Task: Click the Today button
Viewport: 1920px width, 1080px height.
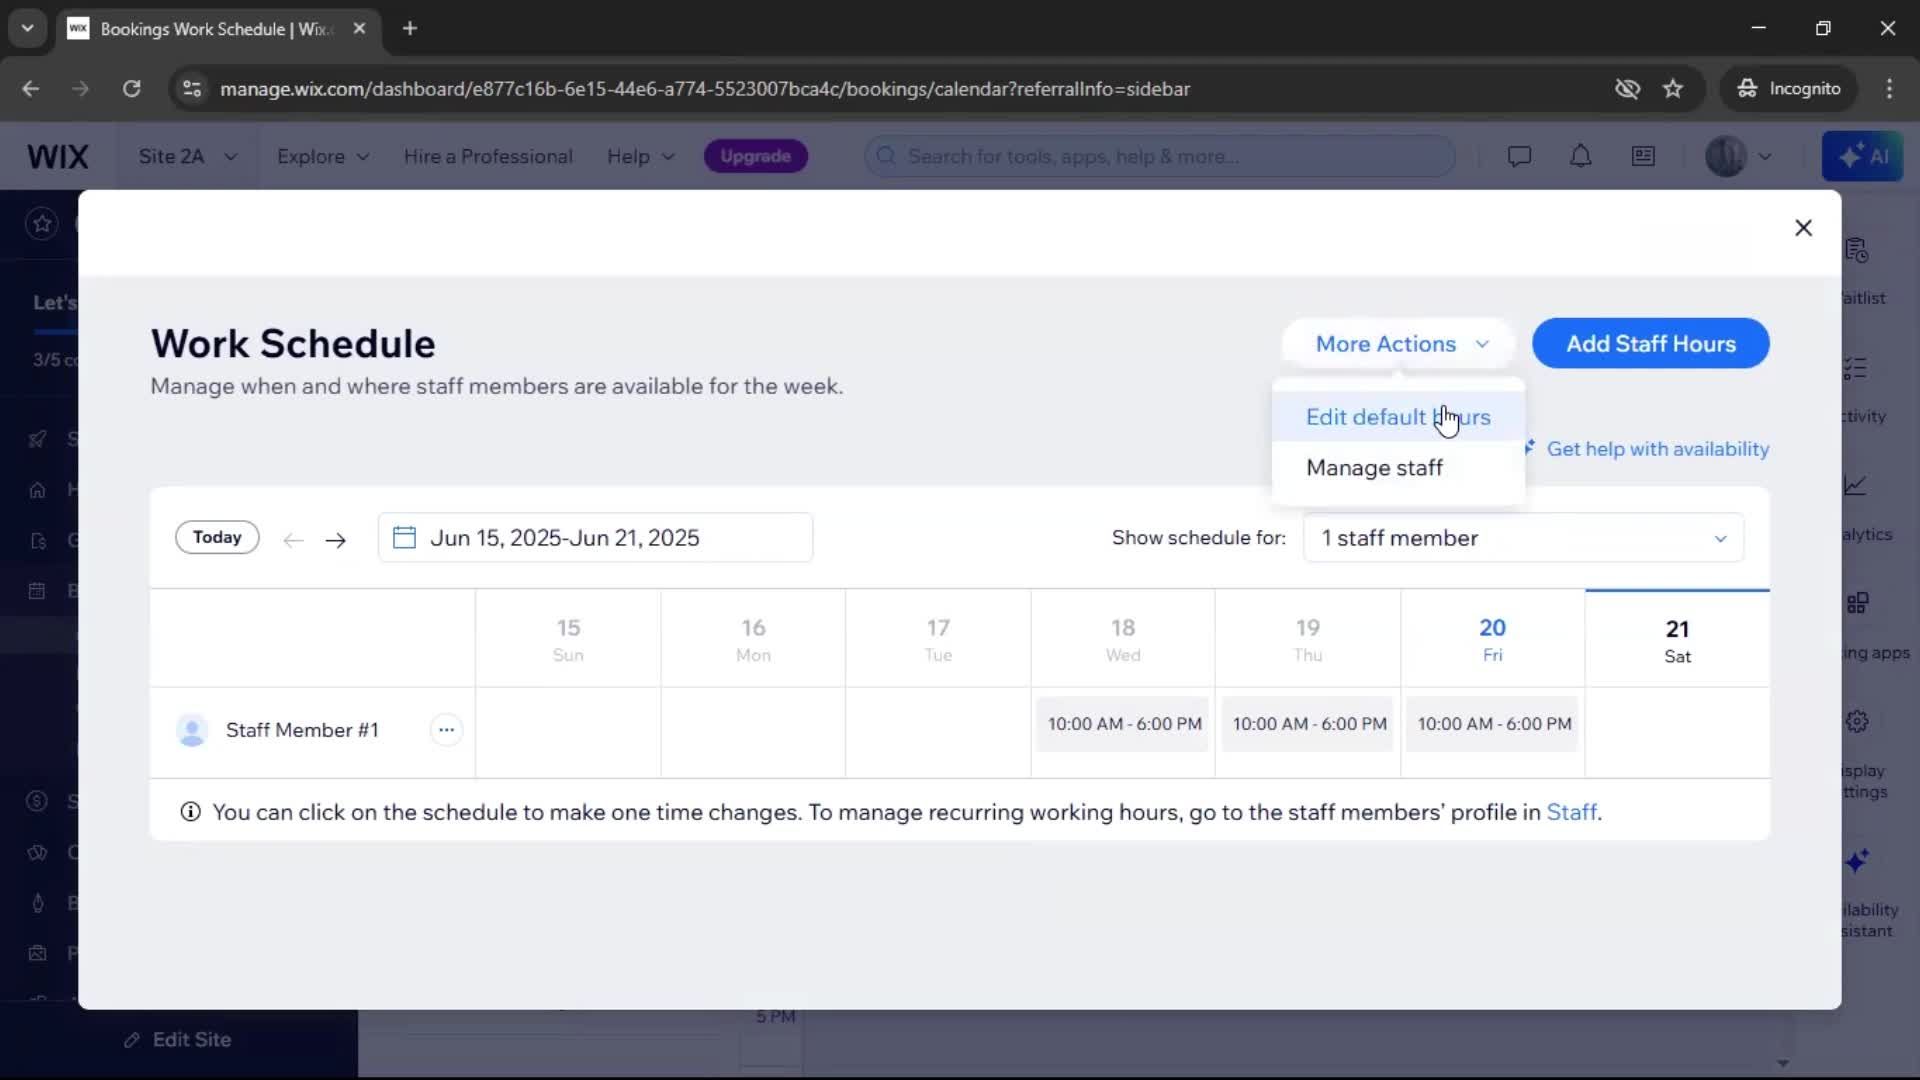Action: click(217, 537)
